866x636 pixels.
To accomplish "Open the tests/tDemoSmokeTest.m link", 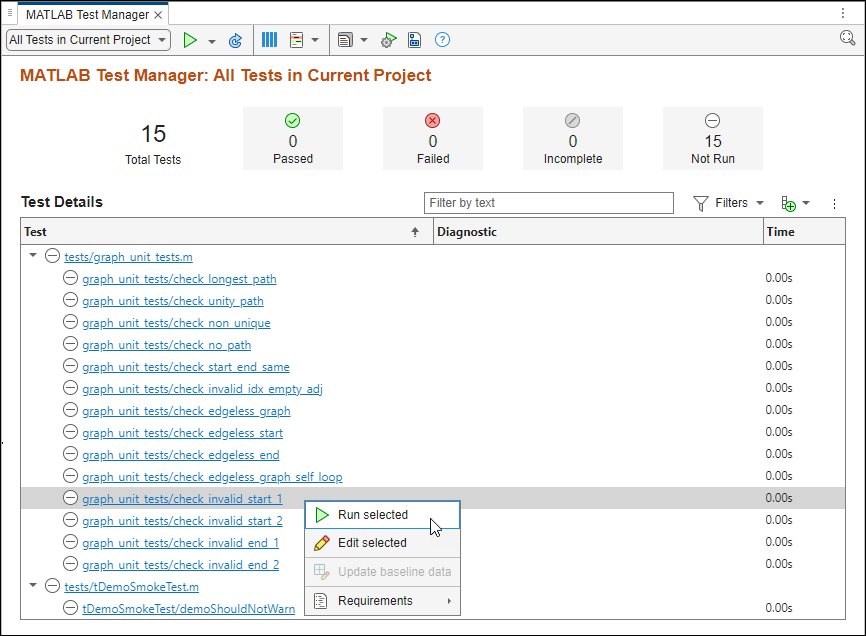I will point(131,587).
